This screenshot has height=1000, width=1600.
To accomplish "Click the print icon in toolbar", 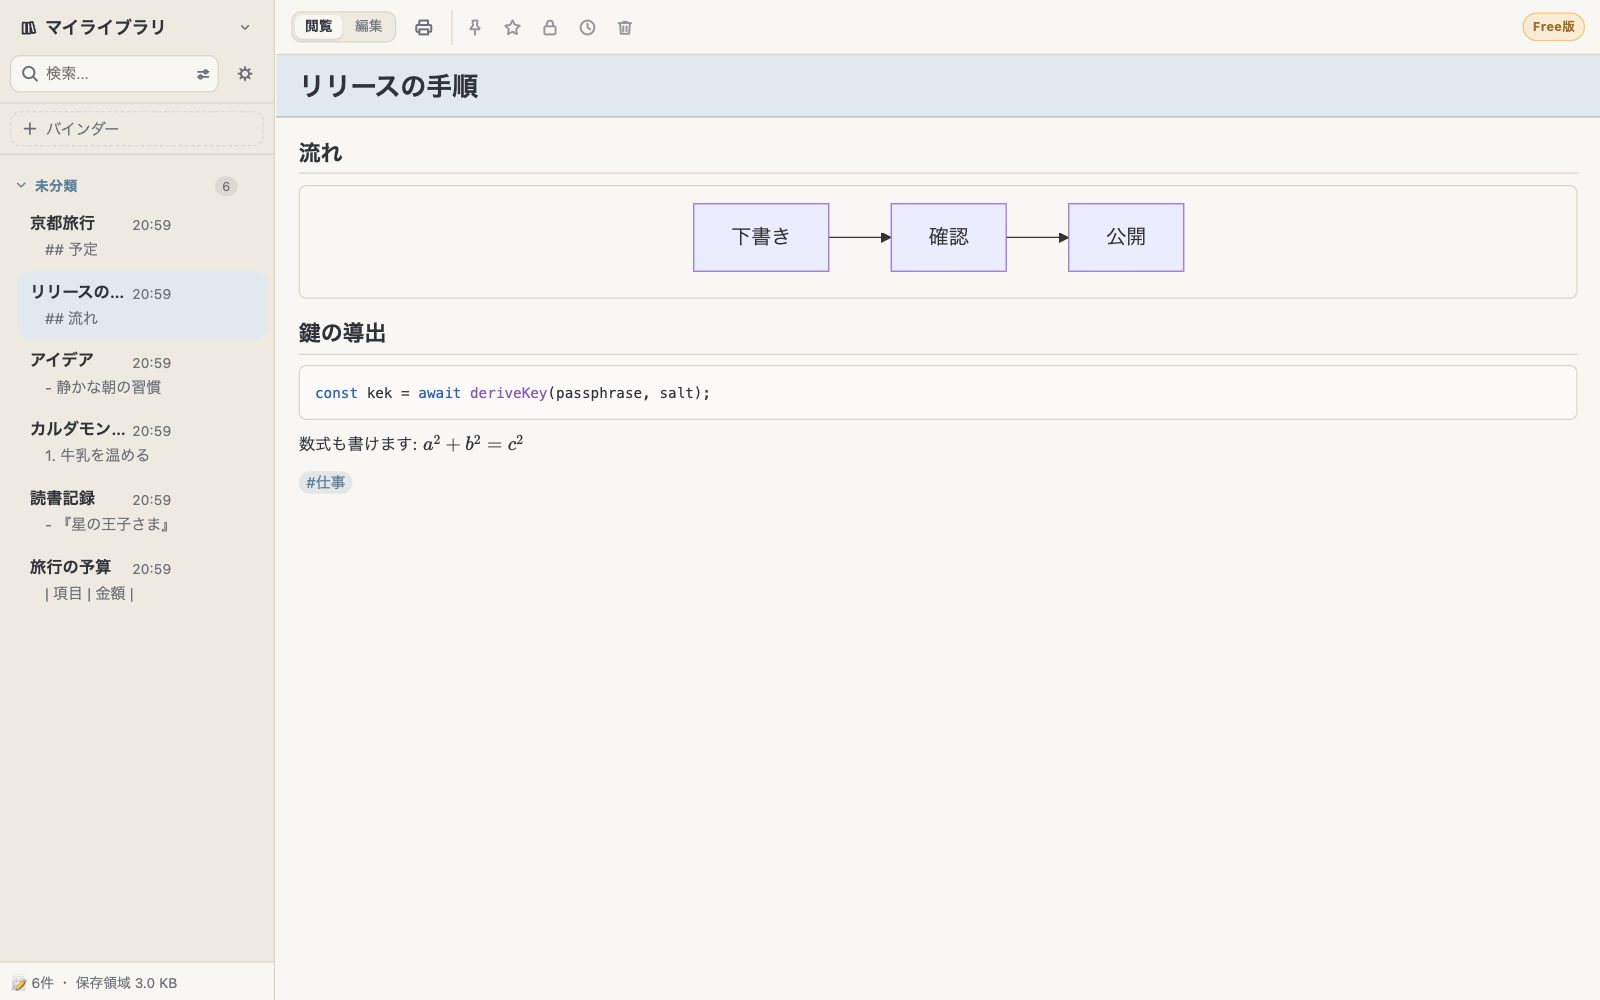I will click(x=424, y=28).
